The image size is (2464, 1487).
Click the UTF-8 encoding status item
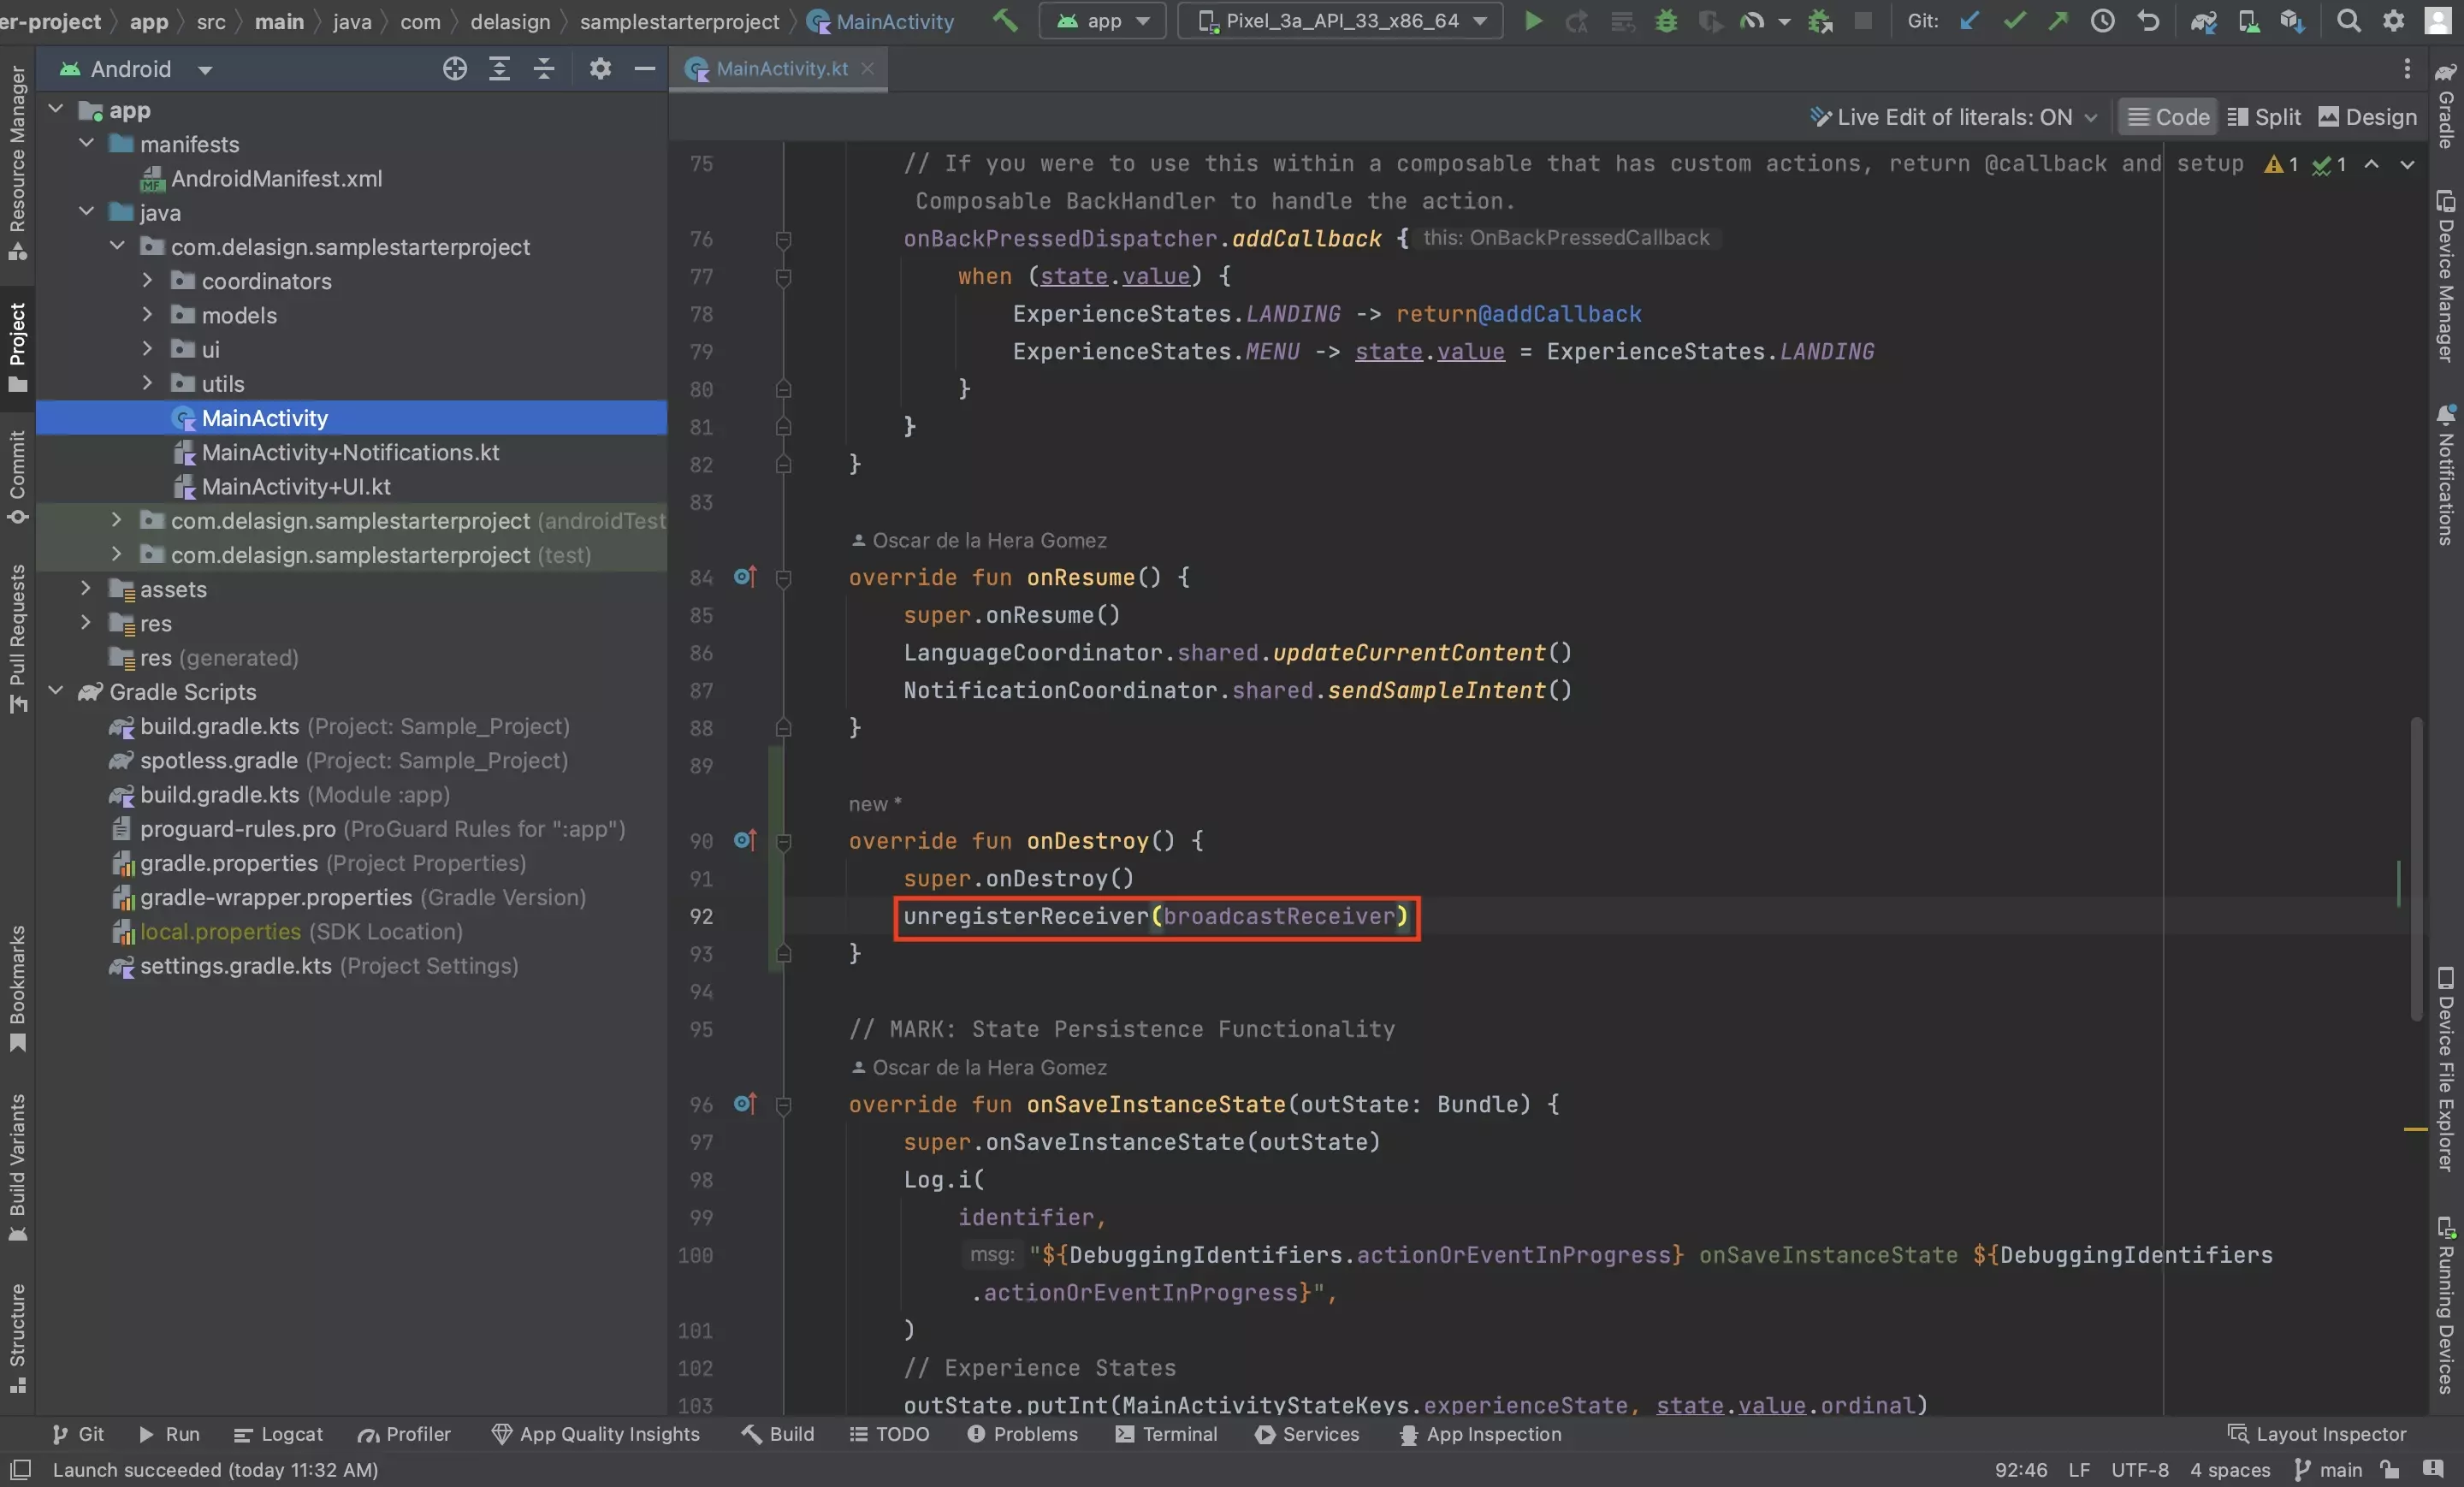click(2140, 1470)
